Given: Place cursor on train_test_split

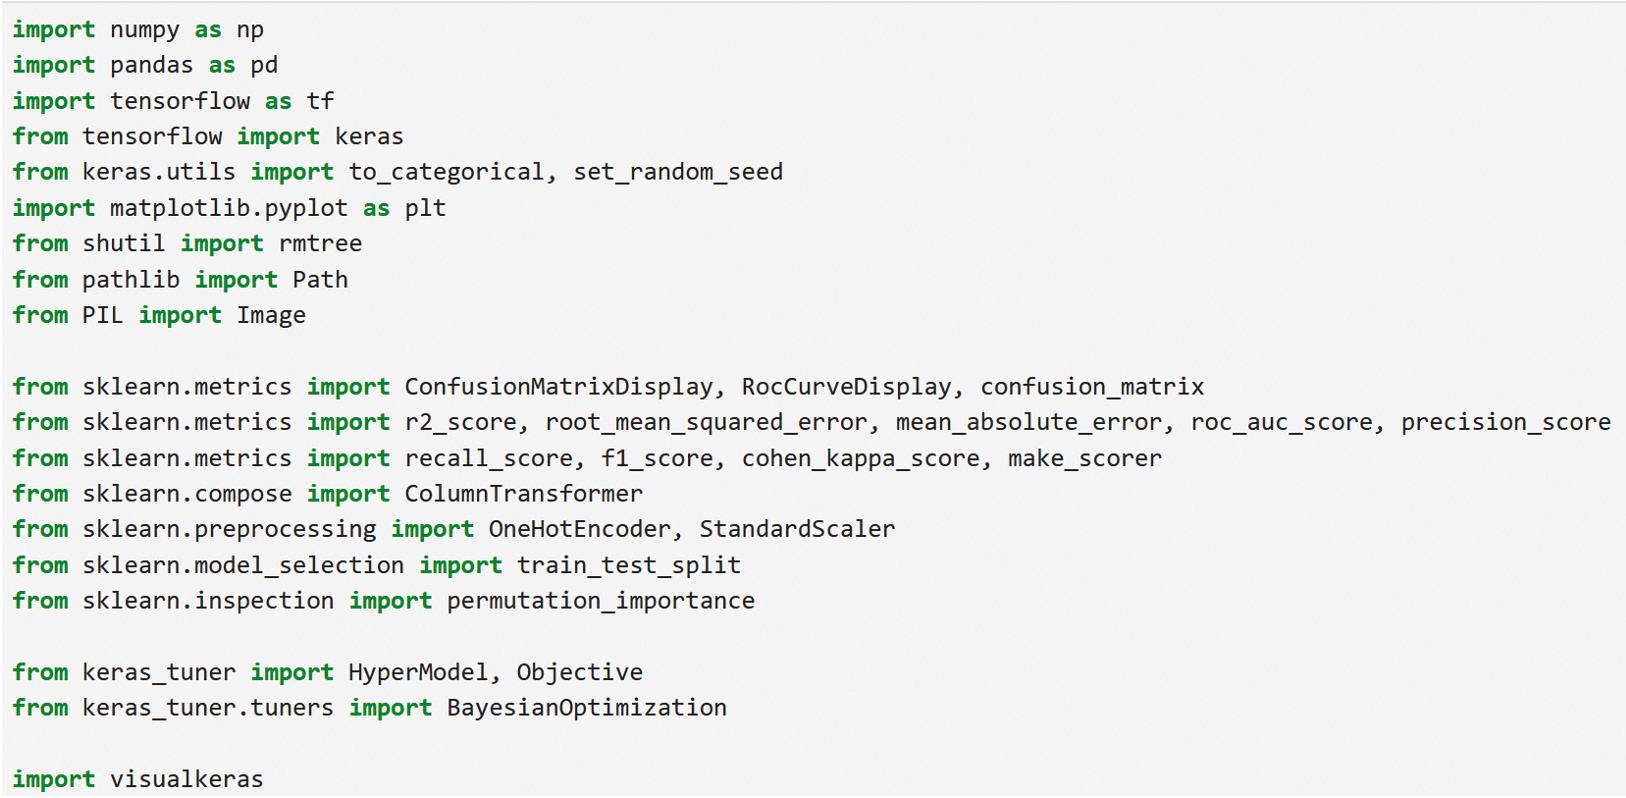Looking at the screenshot, I should pos(628,565).
